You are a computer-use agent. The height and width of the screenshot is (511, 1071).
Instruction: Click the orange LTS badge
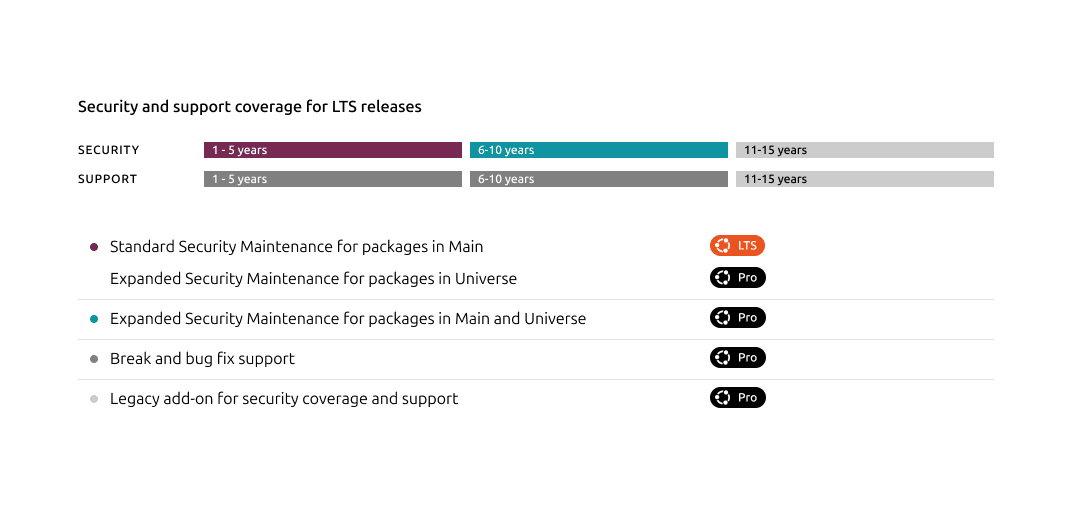(737, 246)
